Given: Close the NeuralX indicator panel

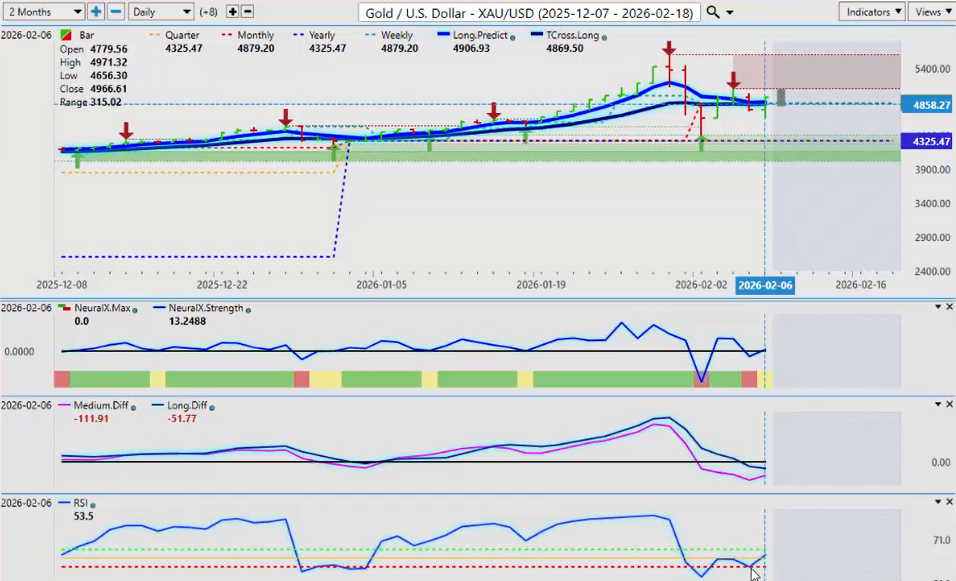Looking at the screenshot, I should pyautogui.click(x=949, y=307).
